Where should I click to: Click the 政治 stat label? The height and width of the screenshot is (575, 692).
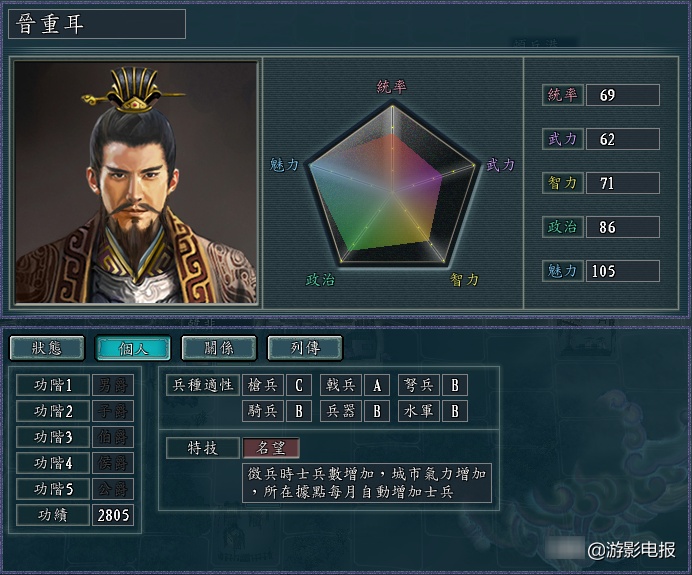(563, 227)
